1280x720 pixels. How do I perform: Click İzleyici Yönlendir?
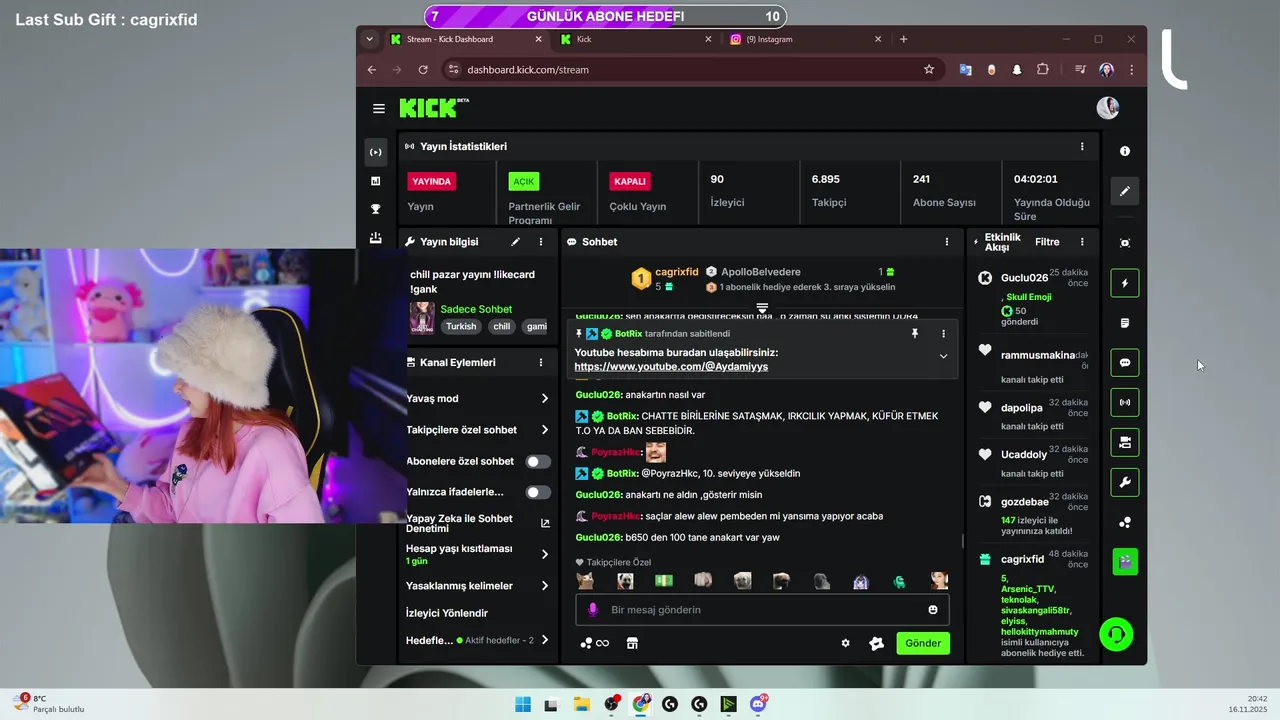click(446, 613)
